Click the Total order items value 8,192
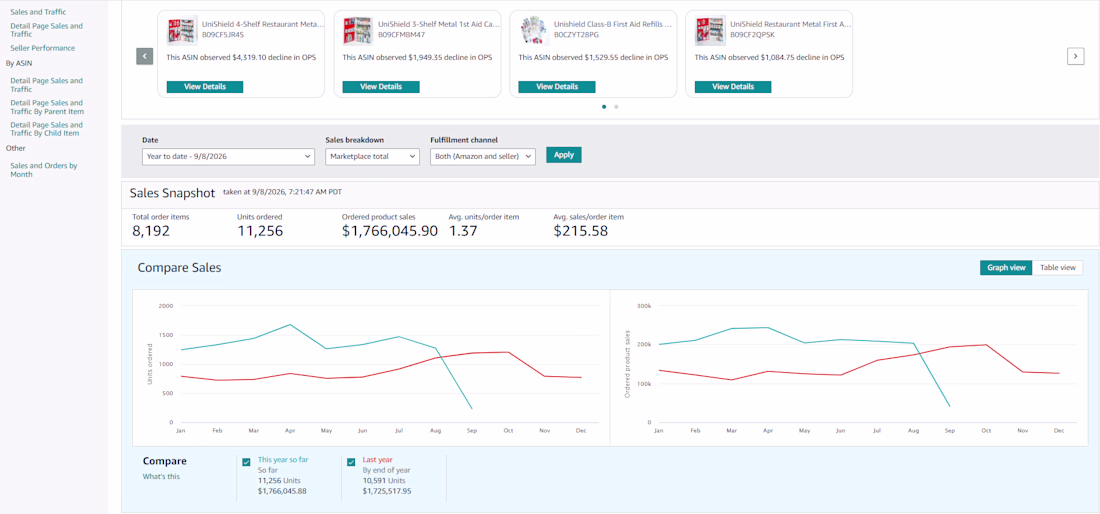The image size is (1100, 514). click(151, 231)
